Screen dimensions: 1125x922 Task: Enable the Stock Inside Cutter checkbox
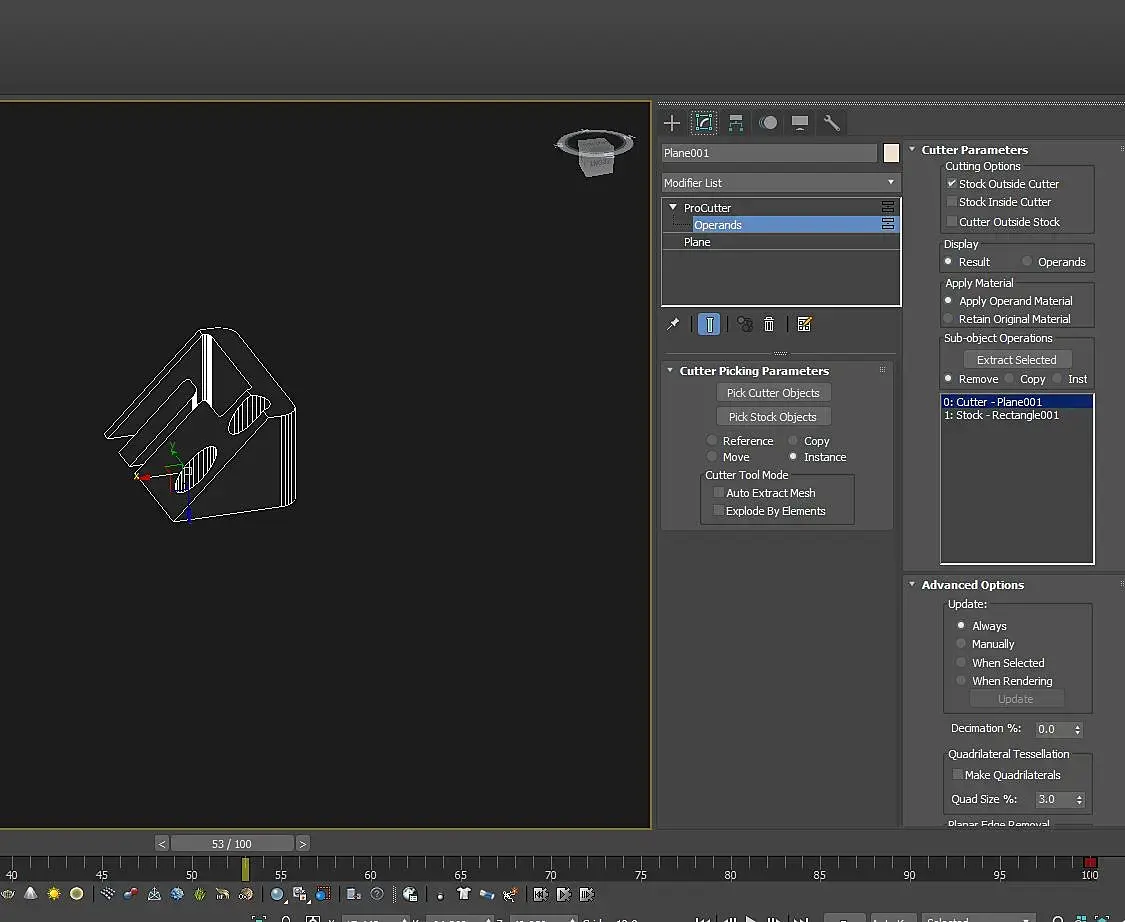pyautogui.click(x=952, y=202)
